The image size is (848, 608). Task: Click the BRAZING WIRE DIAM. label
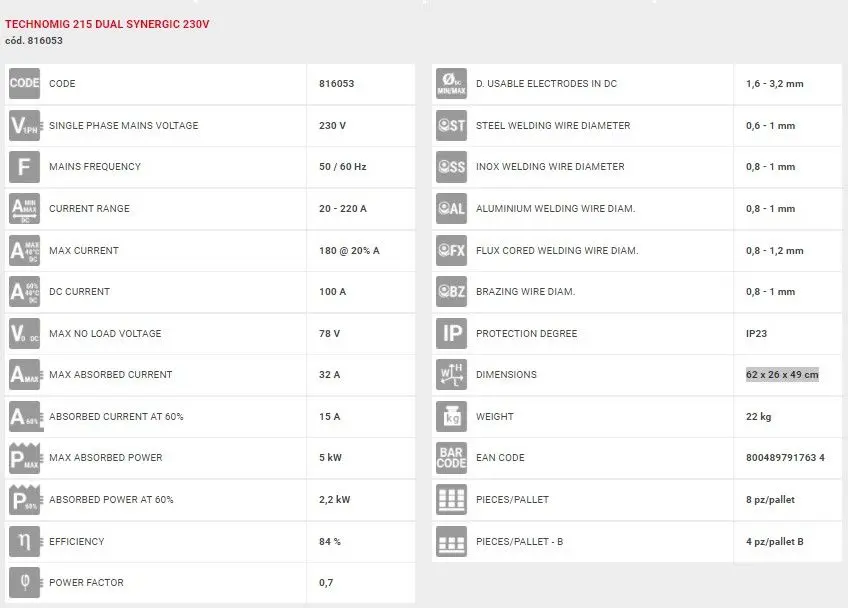coord(525,292)
